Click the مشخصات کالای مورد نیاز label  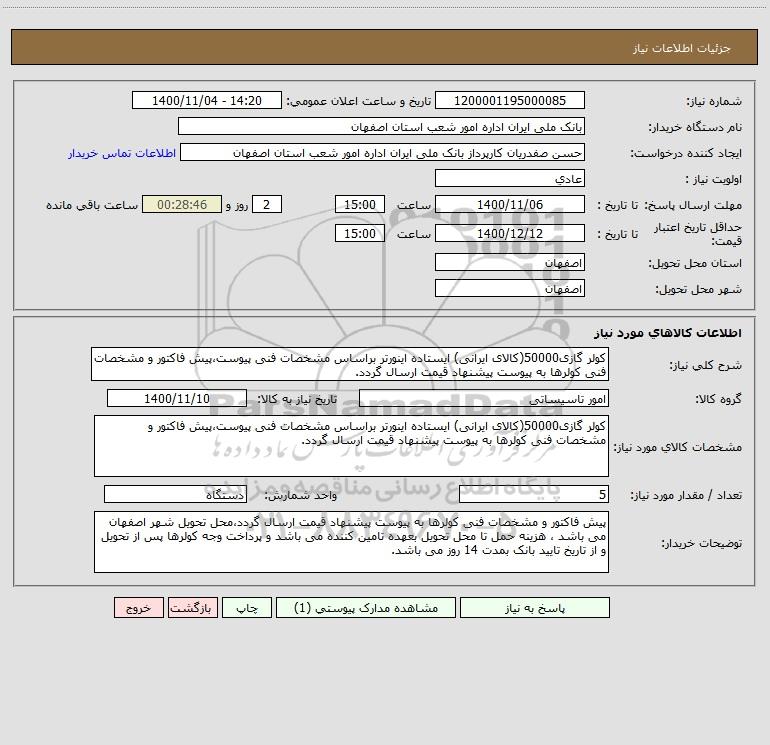click(679, 447)
